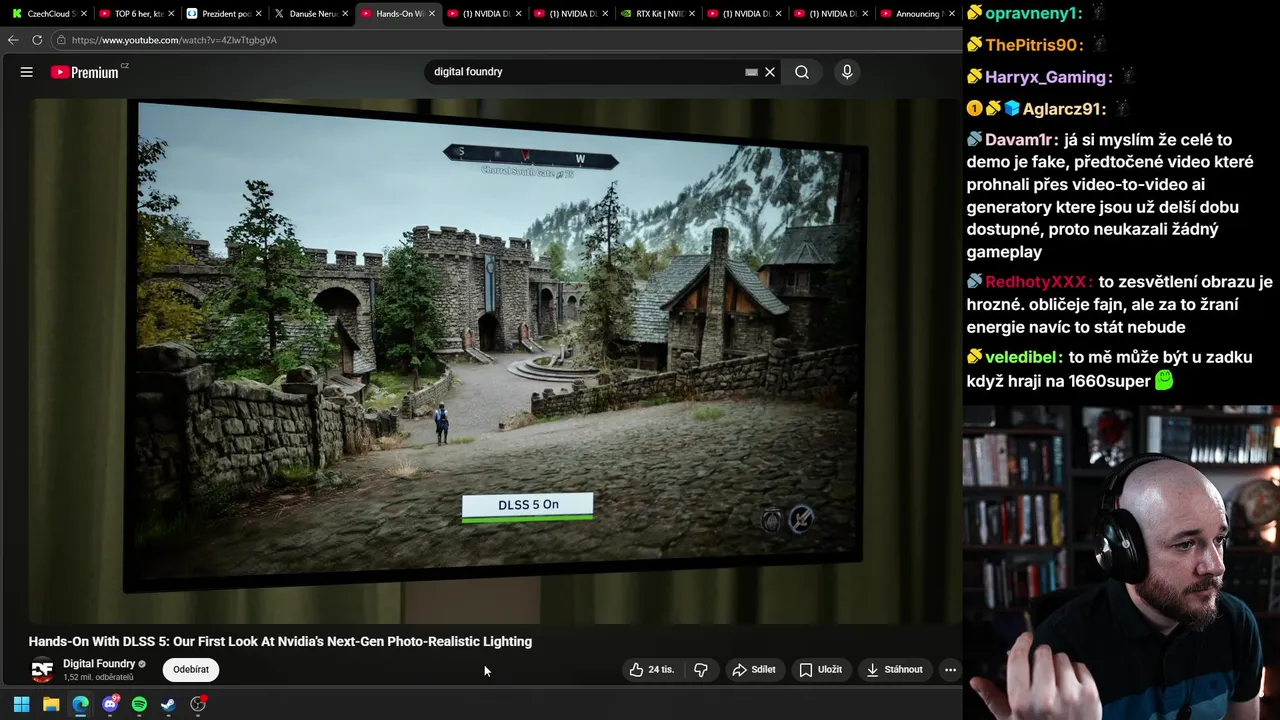1280x720 pixels.
Task: Open Microsoft Edge from taskbar
Action: 80,704
